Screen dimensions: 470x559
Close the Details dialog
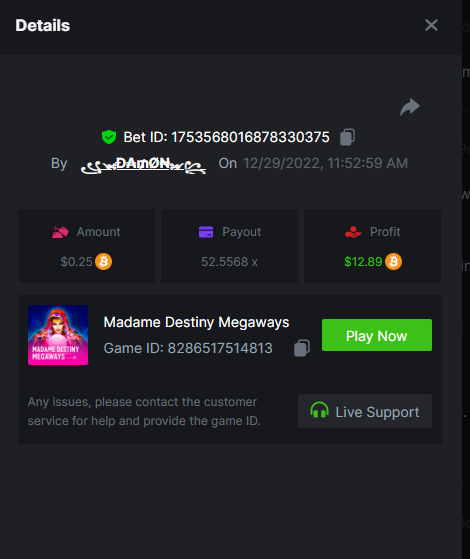pos(431,25)
